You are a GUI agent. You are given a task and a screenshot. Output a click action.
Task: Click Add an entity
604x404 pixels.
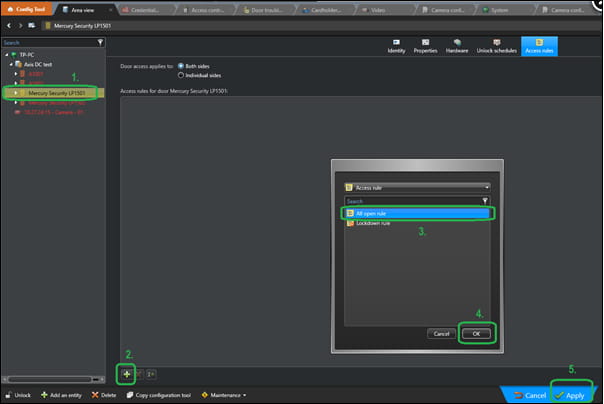click(62, 395)
